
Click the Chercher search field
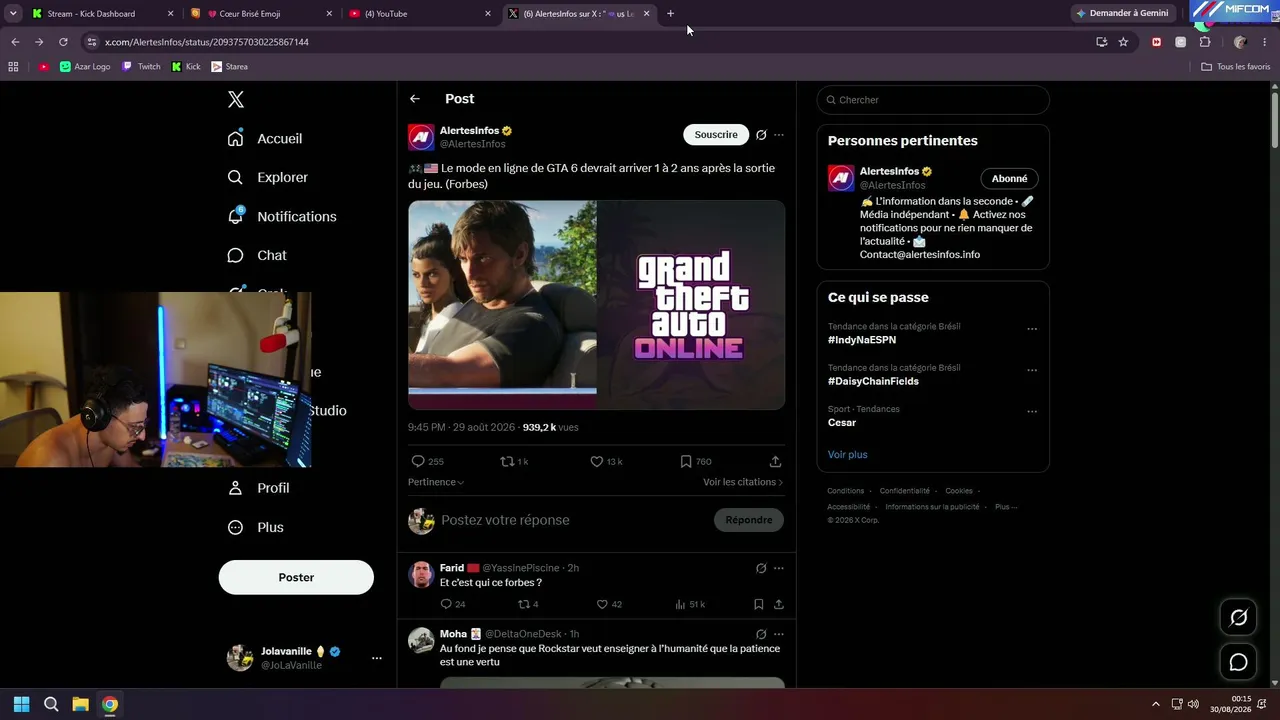933,100
